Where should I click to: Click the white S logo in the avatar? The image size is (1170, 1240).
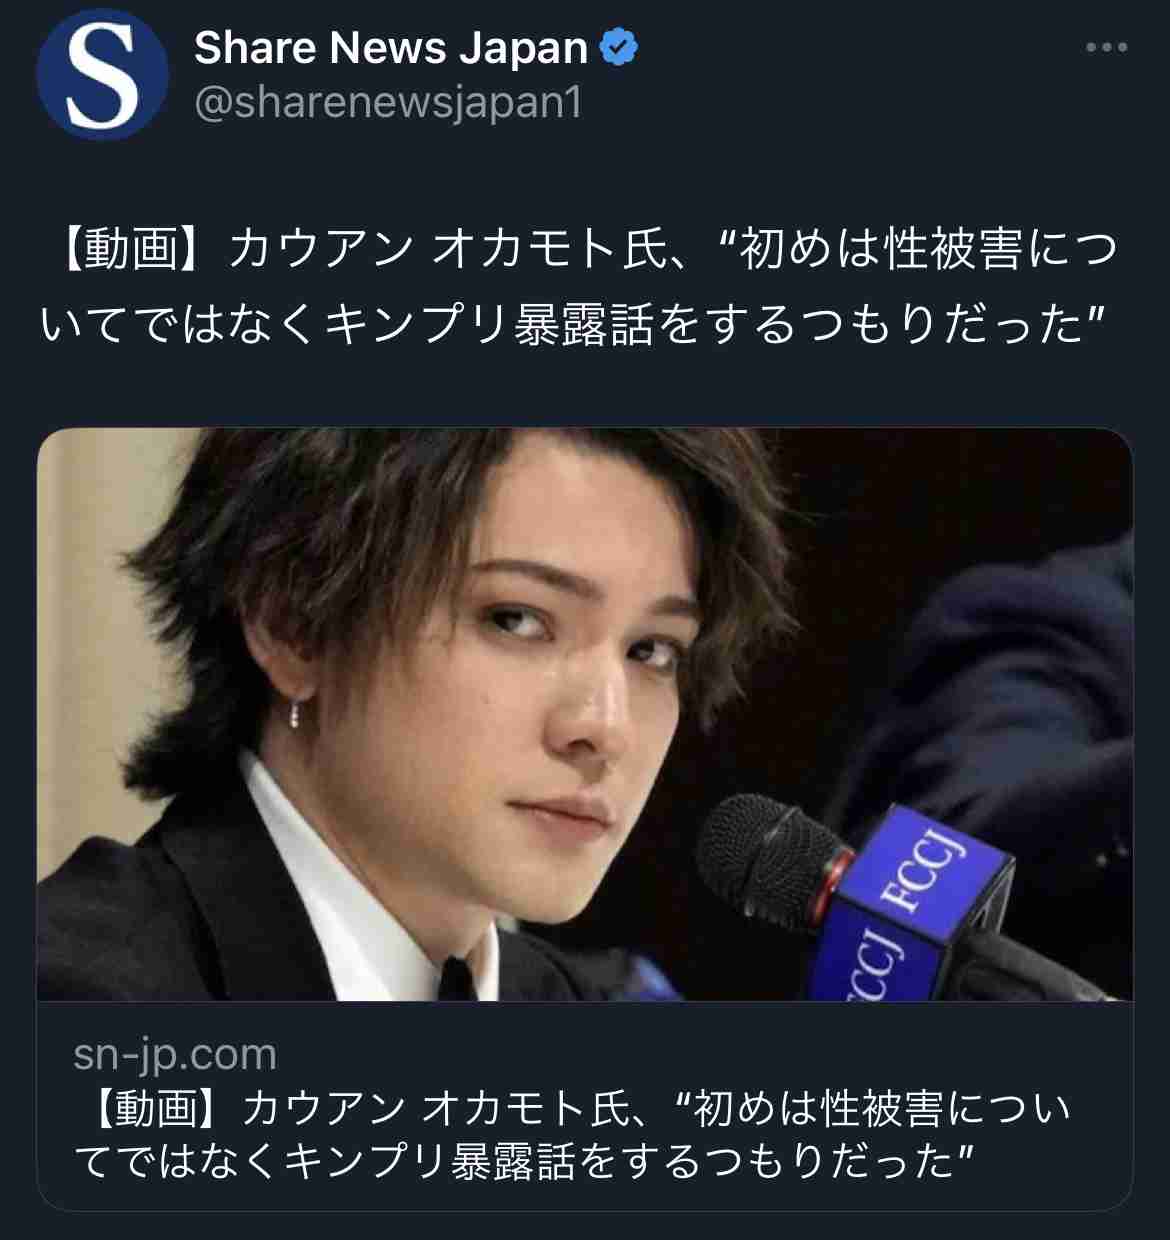101,75
